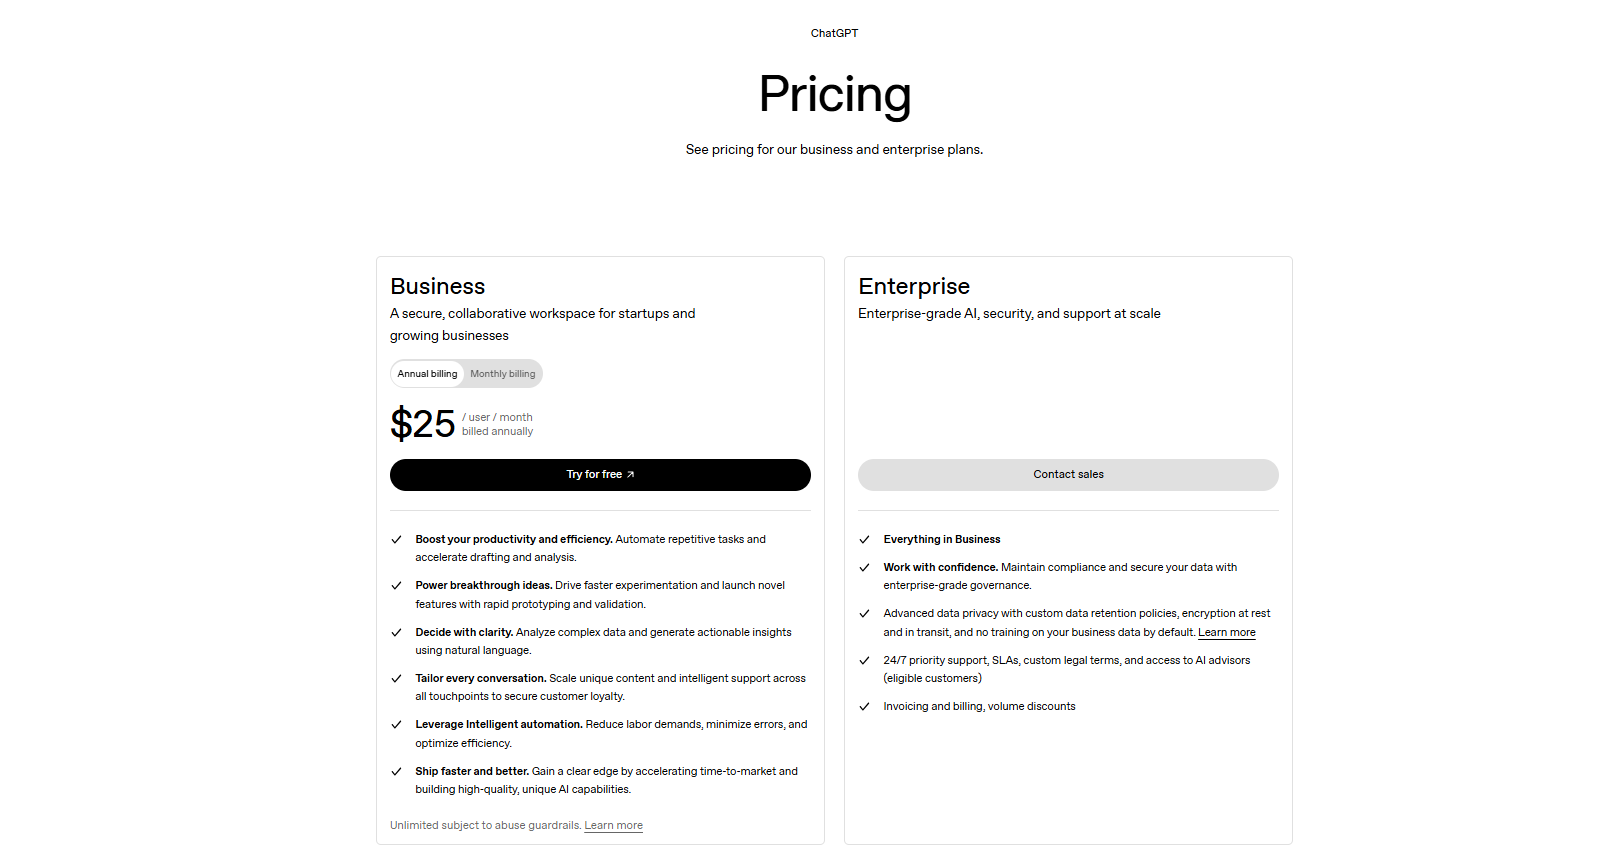Click checkmark next to Work with confidence
Viewport: 1620px width, 850px height.
(864, 568)
